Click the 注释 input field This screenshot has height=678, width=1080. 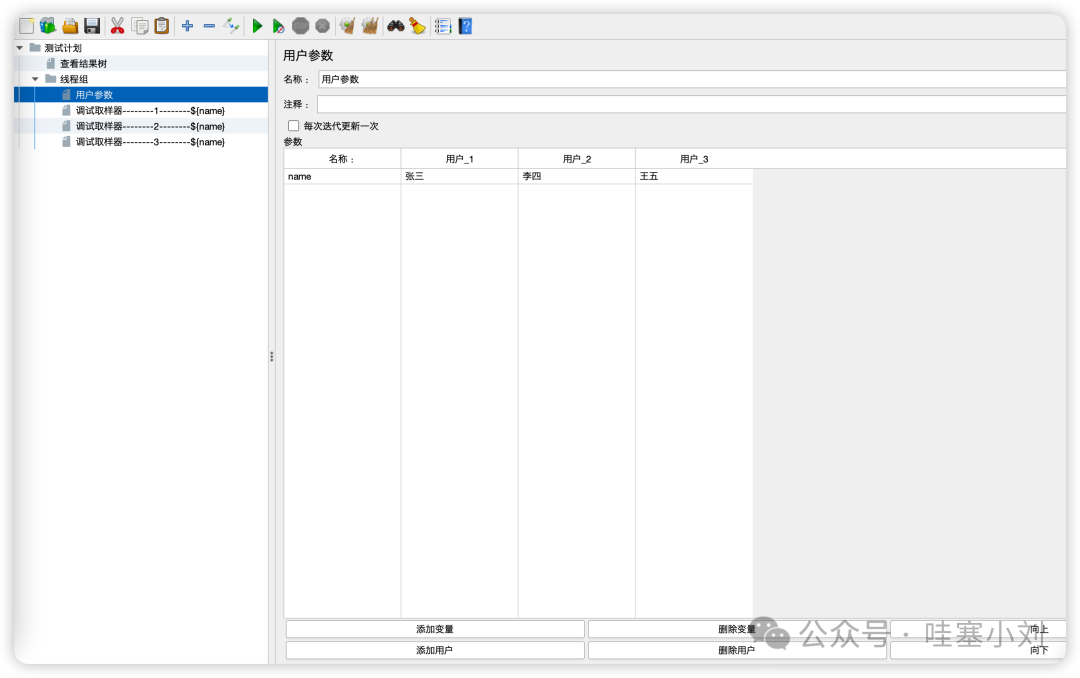click(692, 105)
